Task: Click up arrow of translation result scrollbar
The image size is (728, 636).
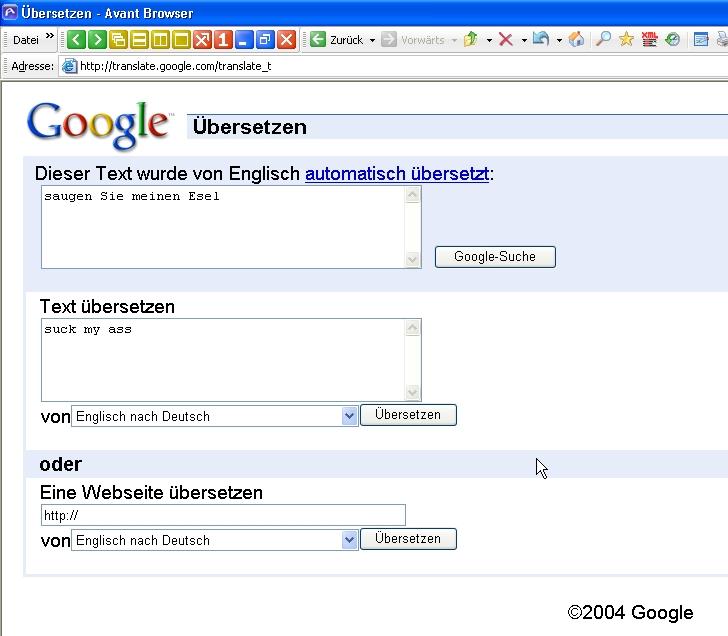Action: (412, 195)
